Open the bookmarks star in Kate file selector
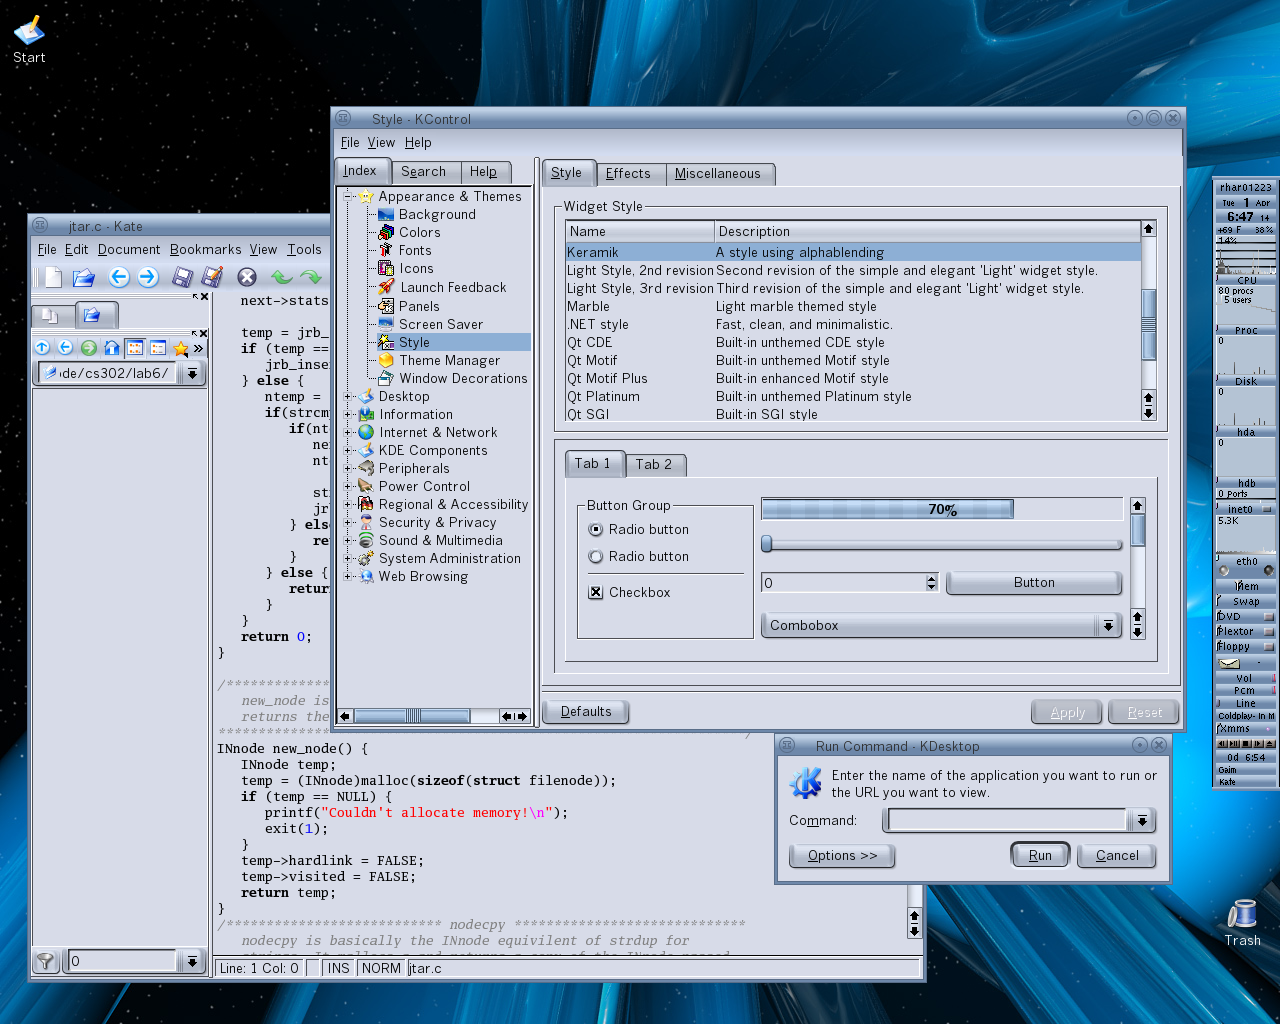The image size is (1280, 1024). point(181,348)
